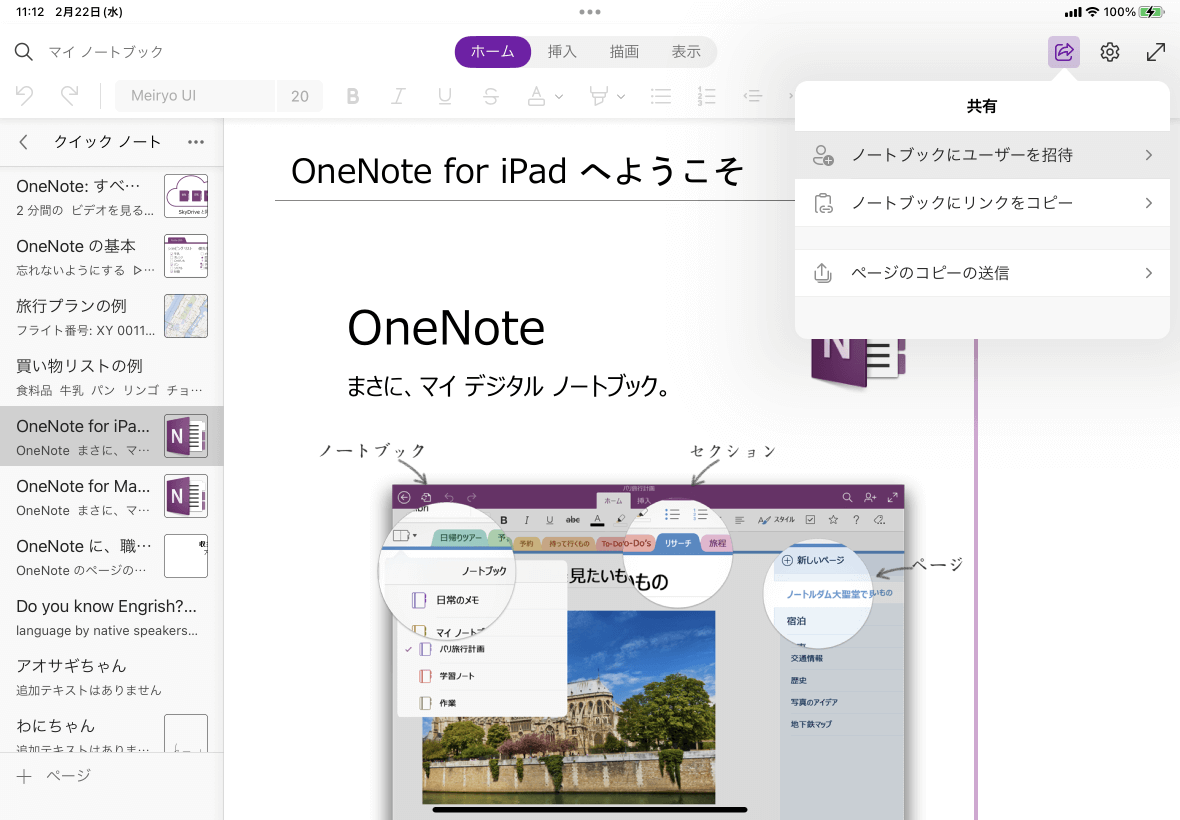1180x820 pixels.
Task: Open the font color dropdown arrow
Action: click(x=558, y=96)
